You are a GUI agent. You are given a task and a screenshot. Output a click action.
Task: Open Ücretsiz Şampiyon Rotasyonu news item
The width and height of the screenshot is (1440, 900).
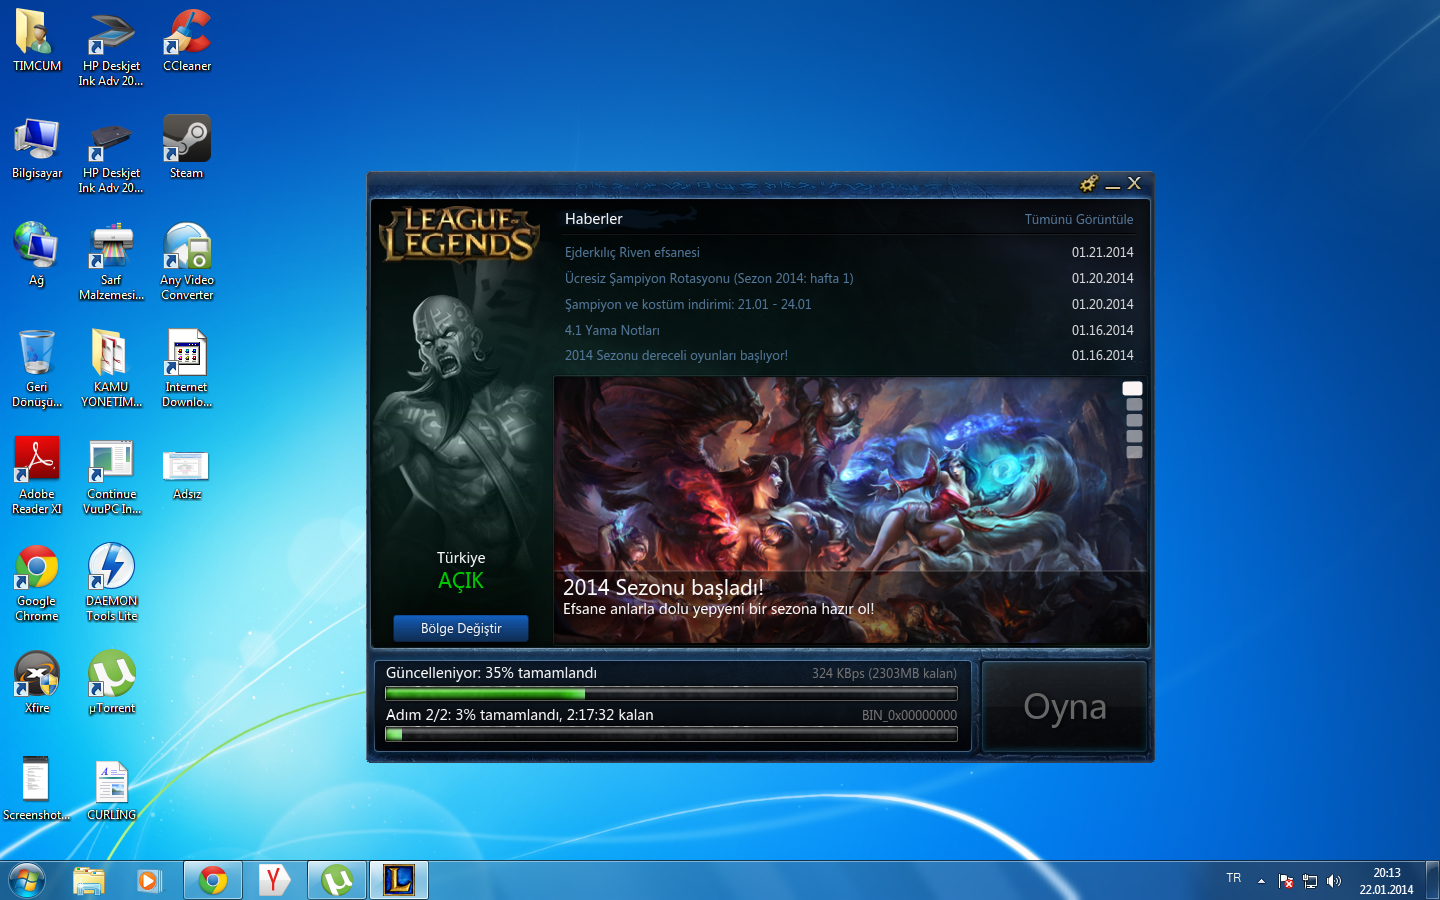(x=709, y=278)
